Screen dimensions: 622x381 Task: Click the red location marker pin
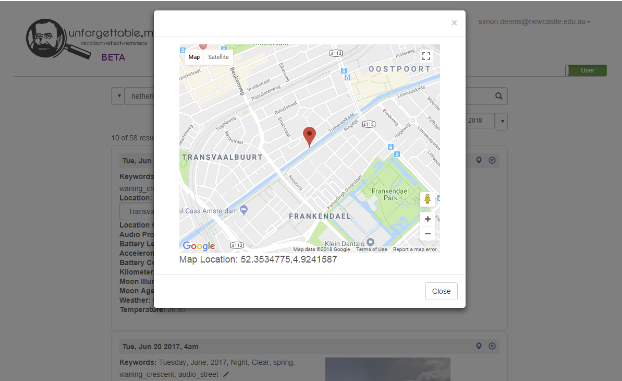tap(309, 137)
